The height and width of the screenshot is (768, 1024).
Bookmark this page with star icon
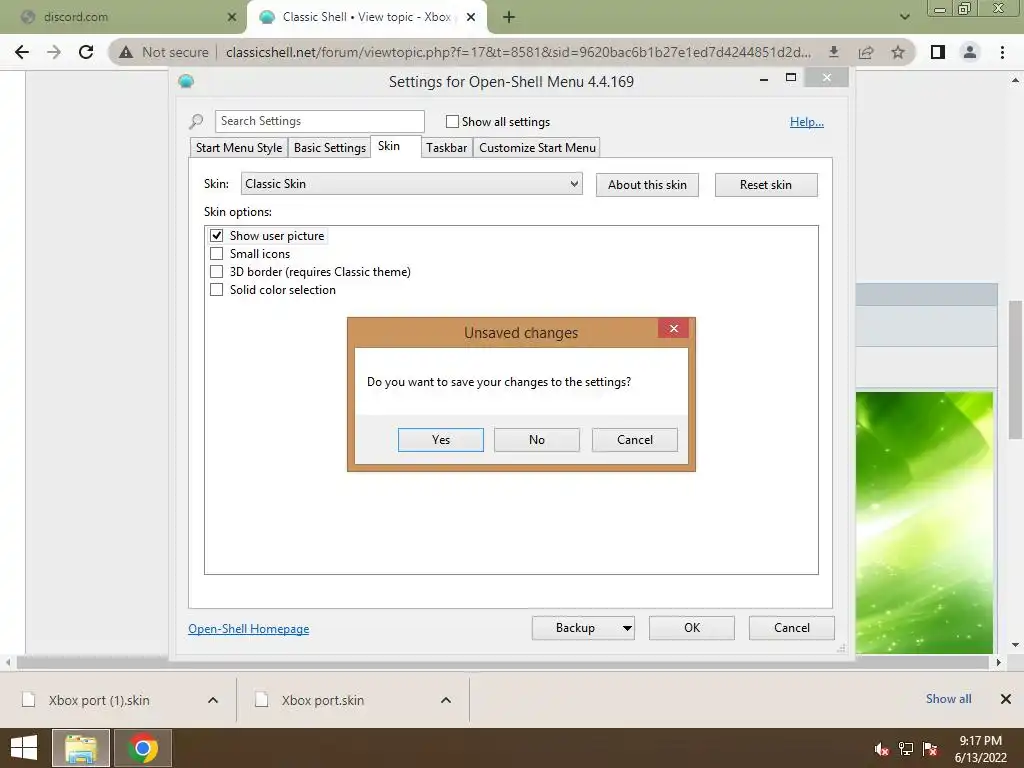[x=898, y=52]
